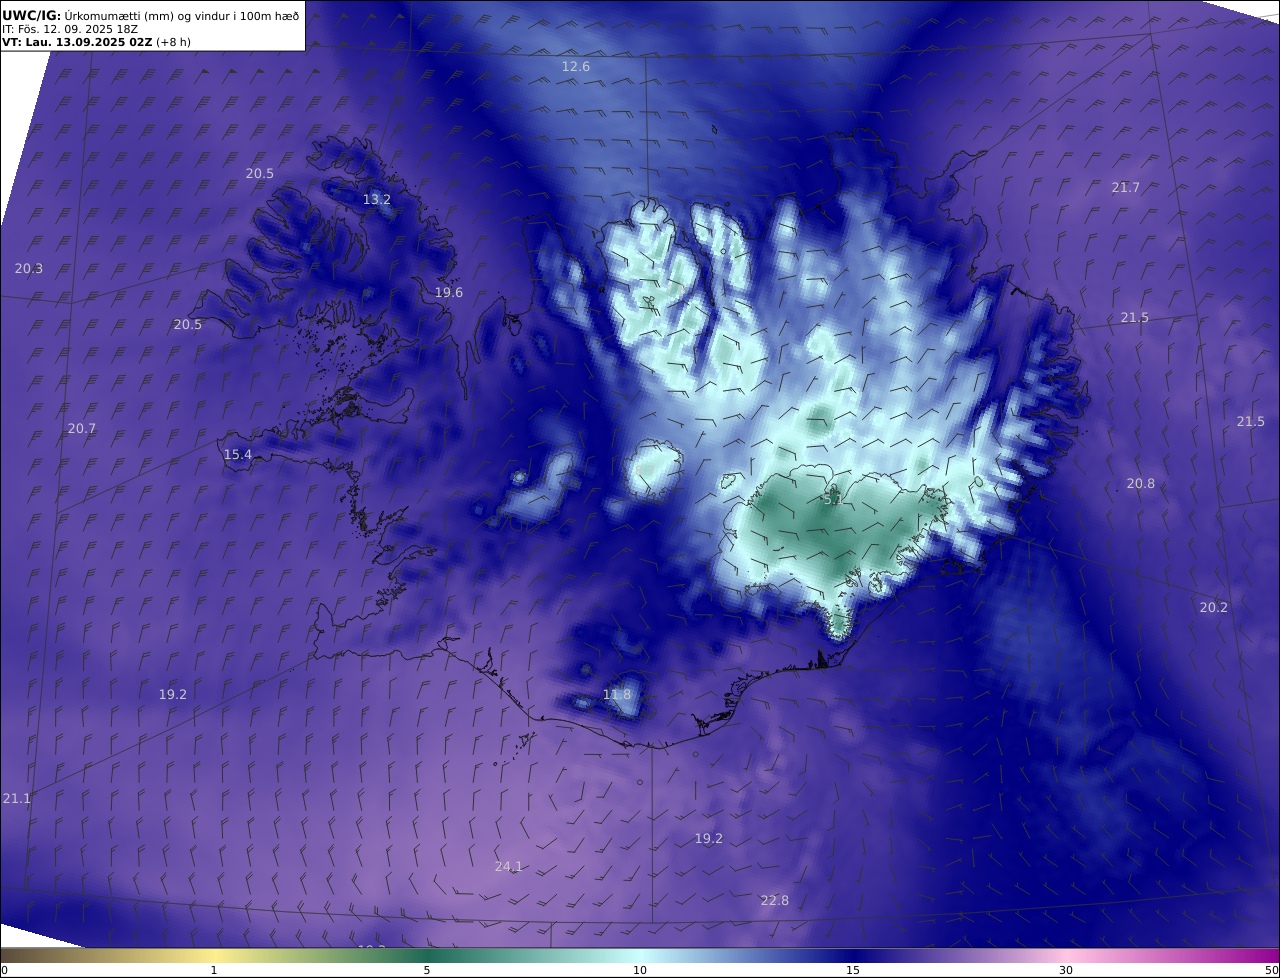
Task: Click the 20.2 value label
Action: (1213, 608)
